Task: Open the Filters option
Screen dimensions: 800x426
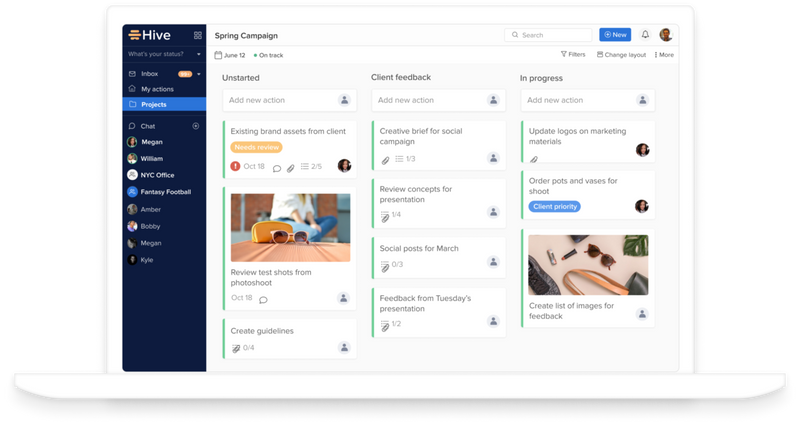Action: click(x=573, y=55)
